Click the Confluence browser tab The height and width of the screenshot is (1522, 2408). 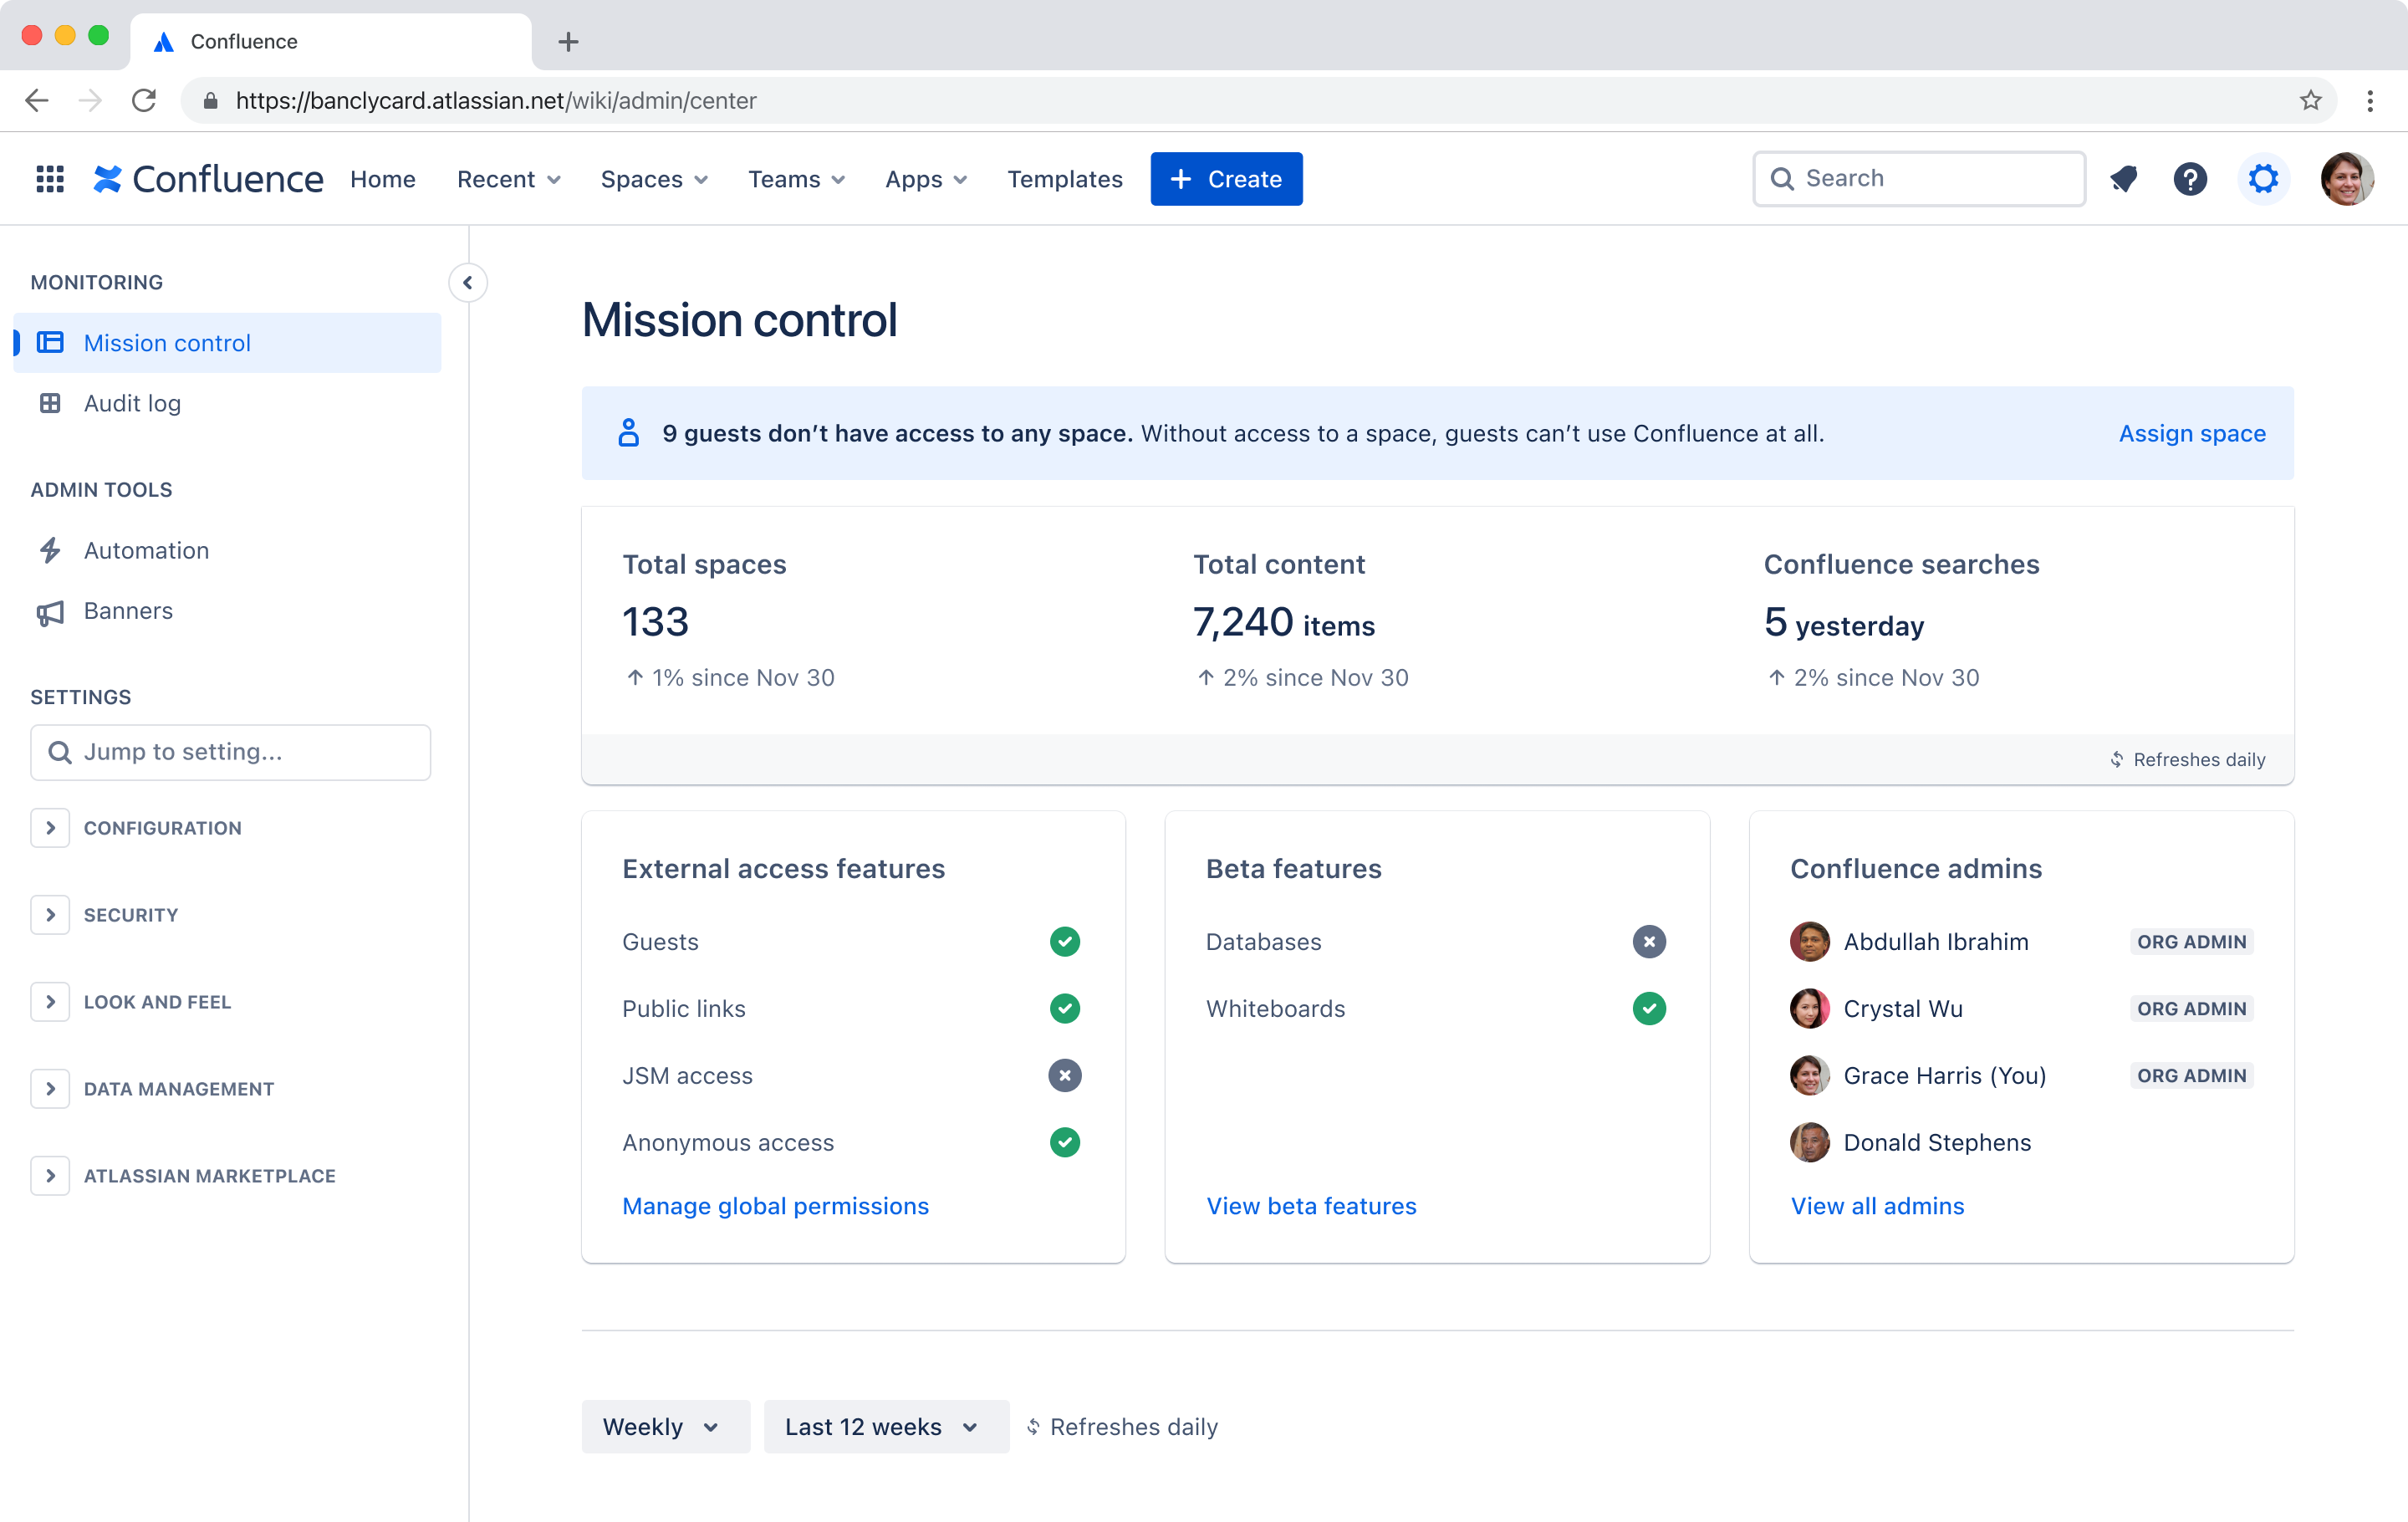point(330,41)
